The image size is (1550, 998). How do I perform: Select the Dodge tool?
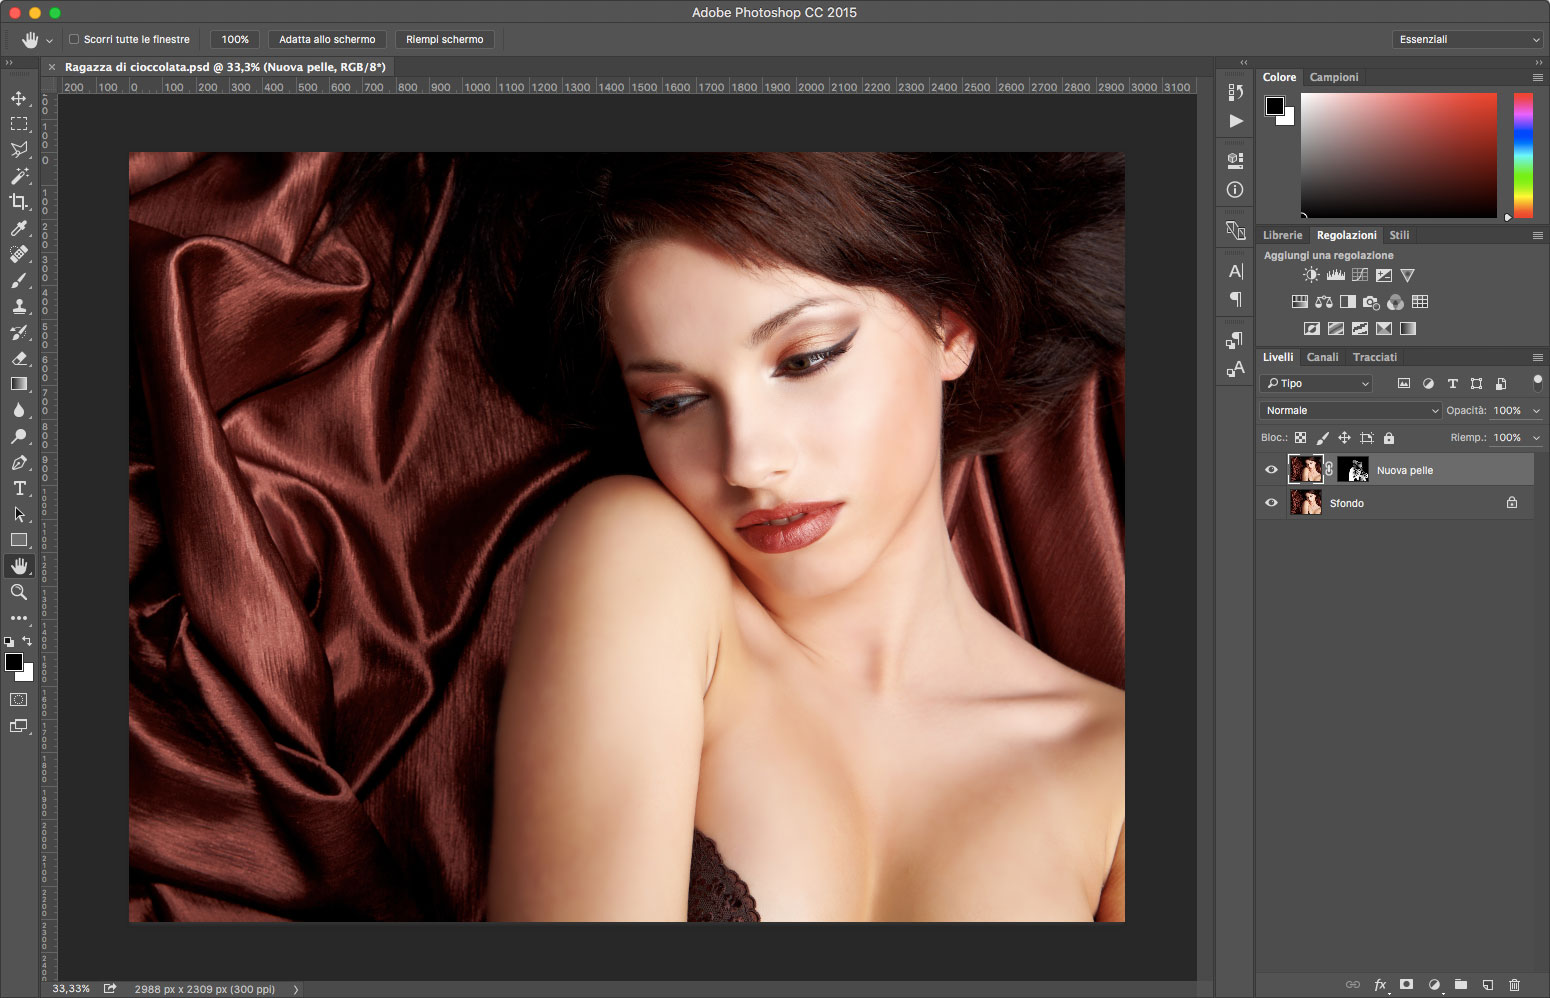coord(19,436)
